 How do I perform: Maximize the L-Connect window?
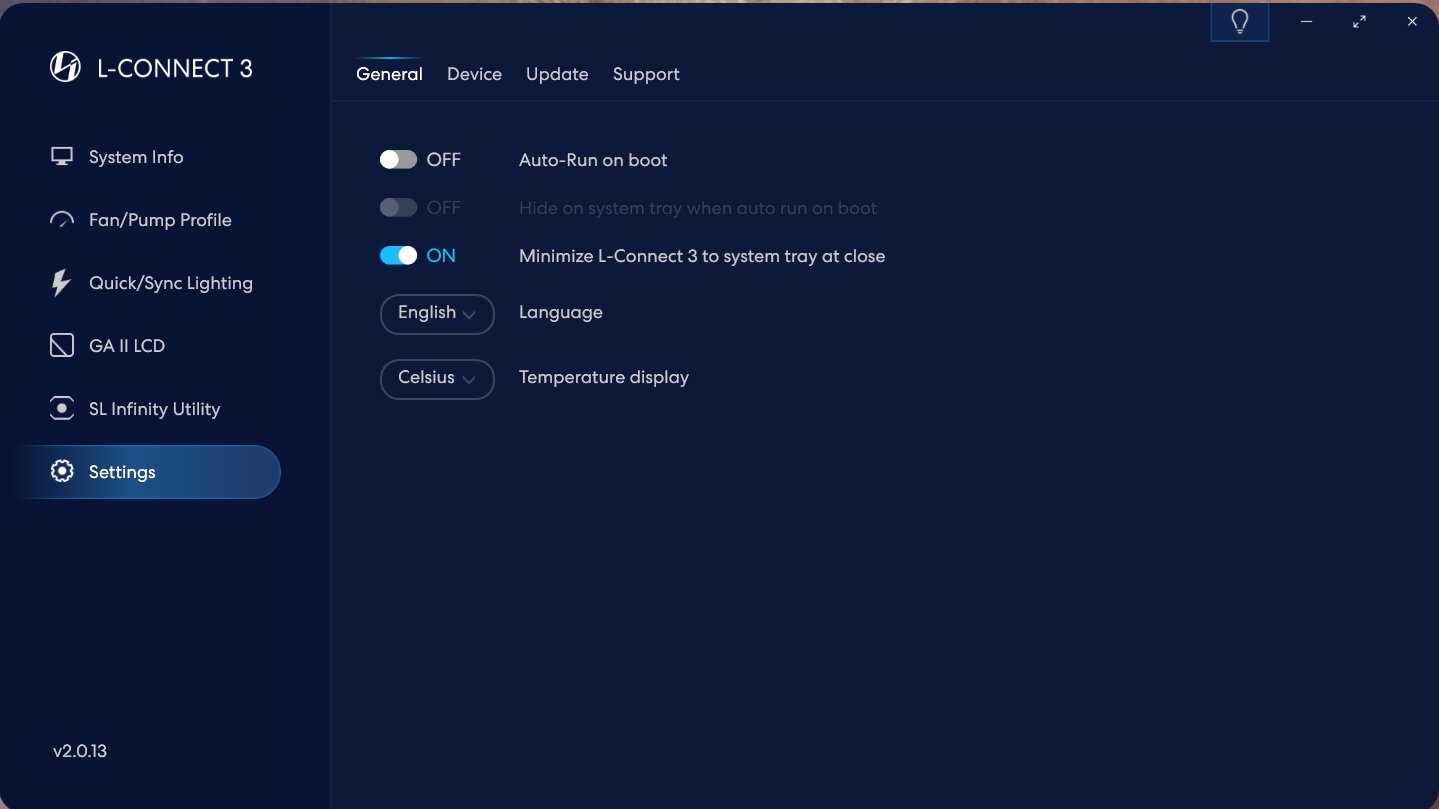coord(1359,22)
